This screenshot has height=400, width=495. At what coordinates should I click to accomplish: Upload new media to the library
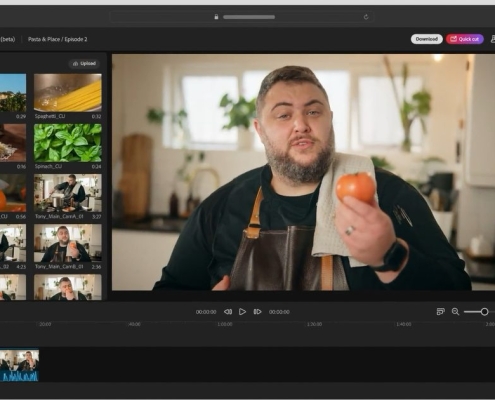point(84,63)
